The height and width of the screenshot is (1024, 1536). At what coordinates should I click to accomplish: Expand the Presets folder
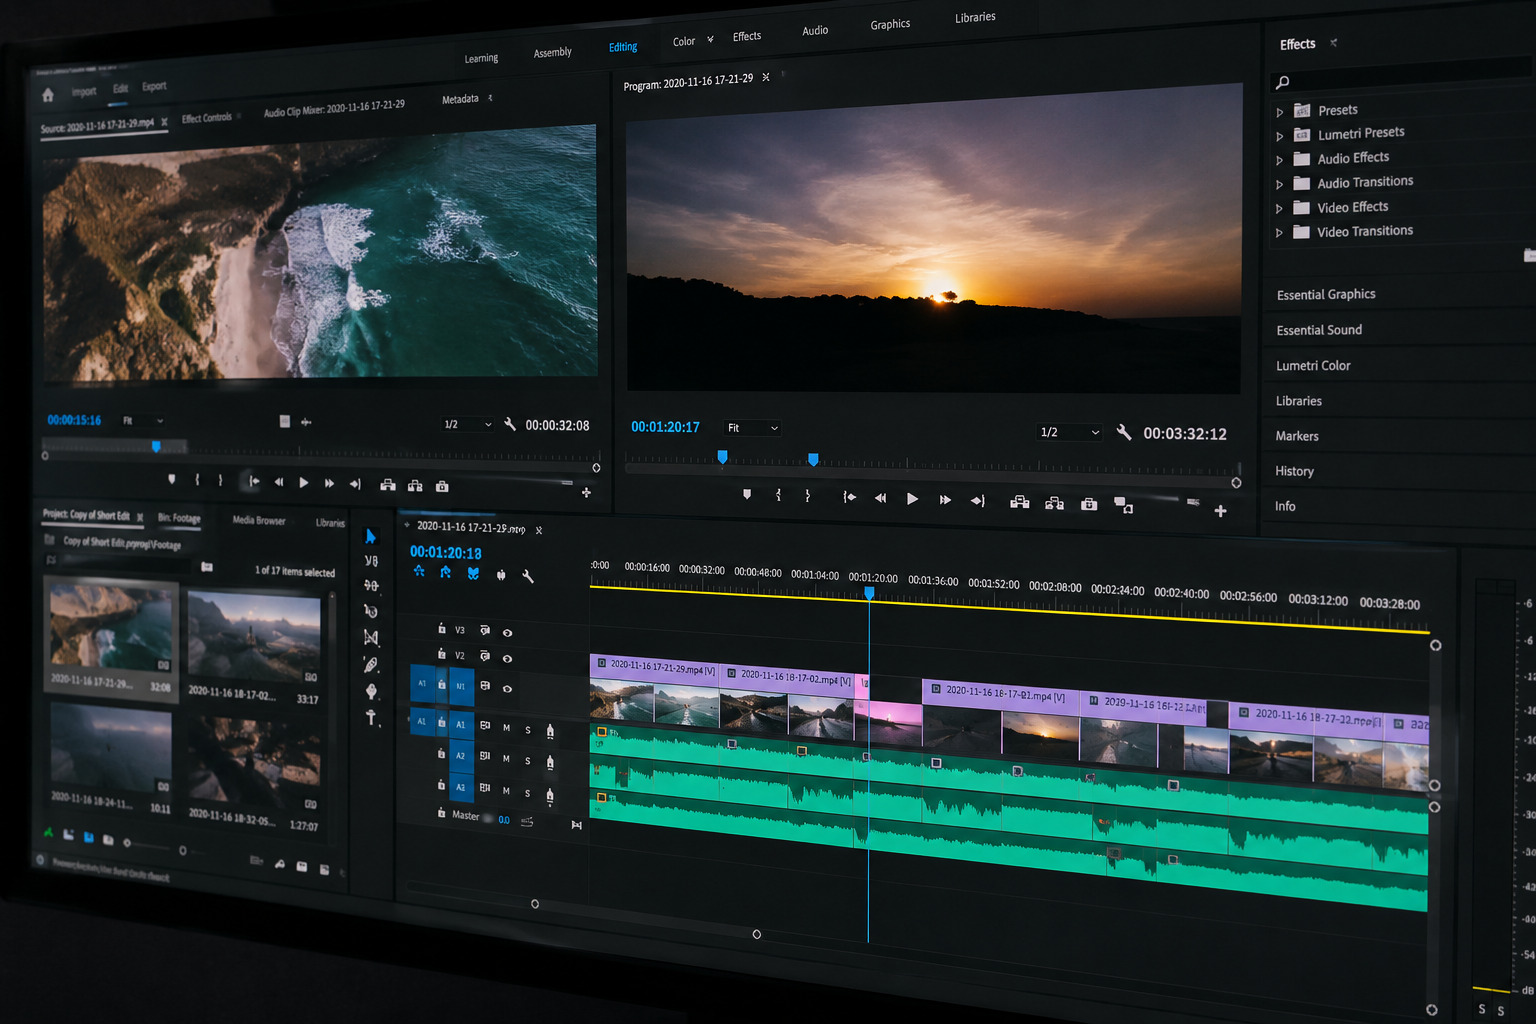1279,112
